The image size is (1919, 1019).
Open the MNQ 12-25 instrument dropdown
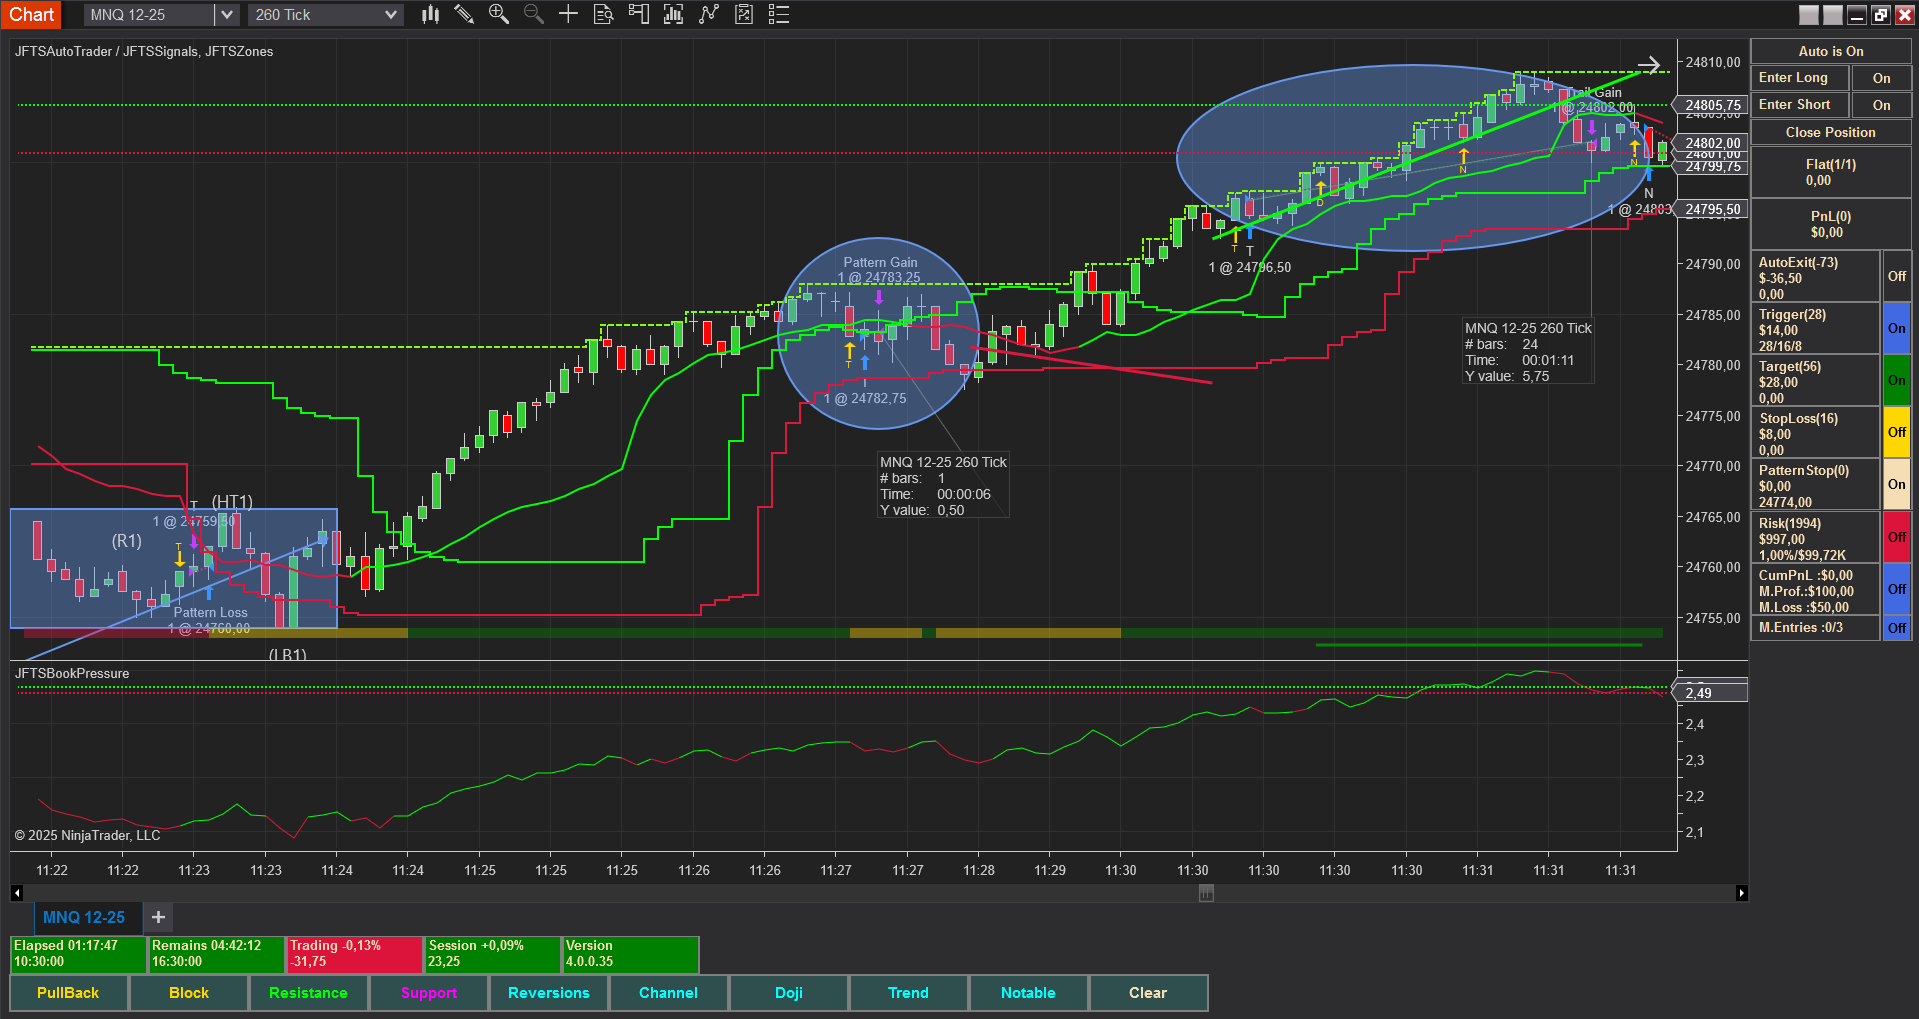coord(227,15)
